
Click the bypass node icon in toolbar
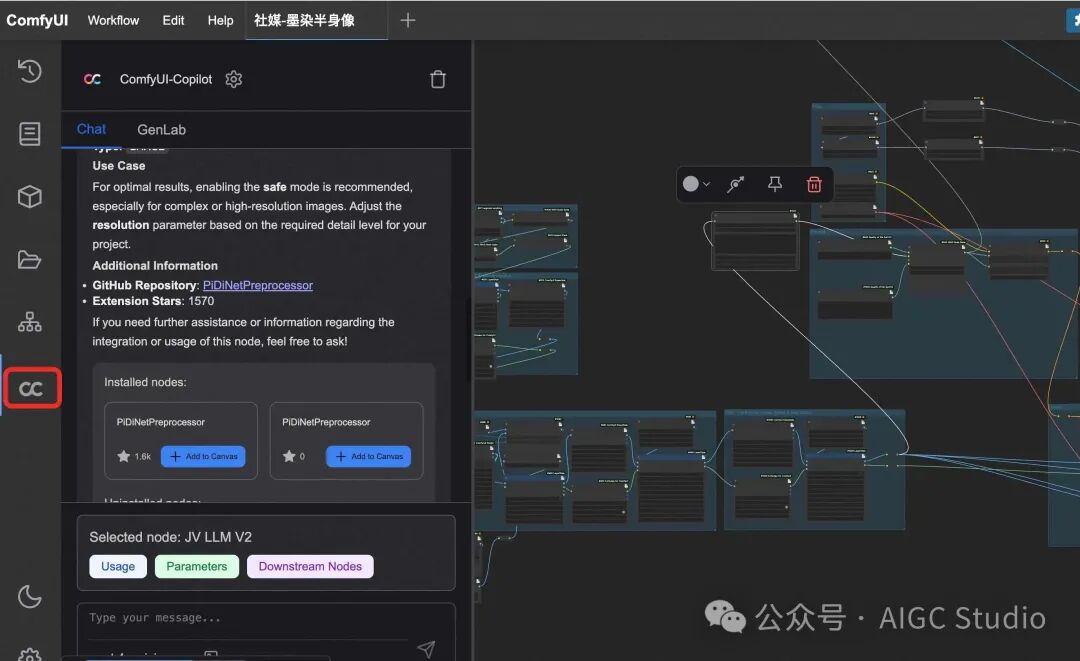click(736, 184)
